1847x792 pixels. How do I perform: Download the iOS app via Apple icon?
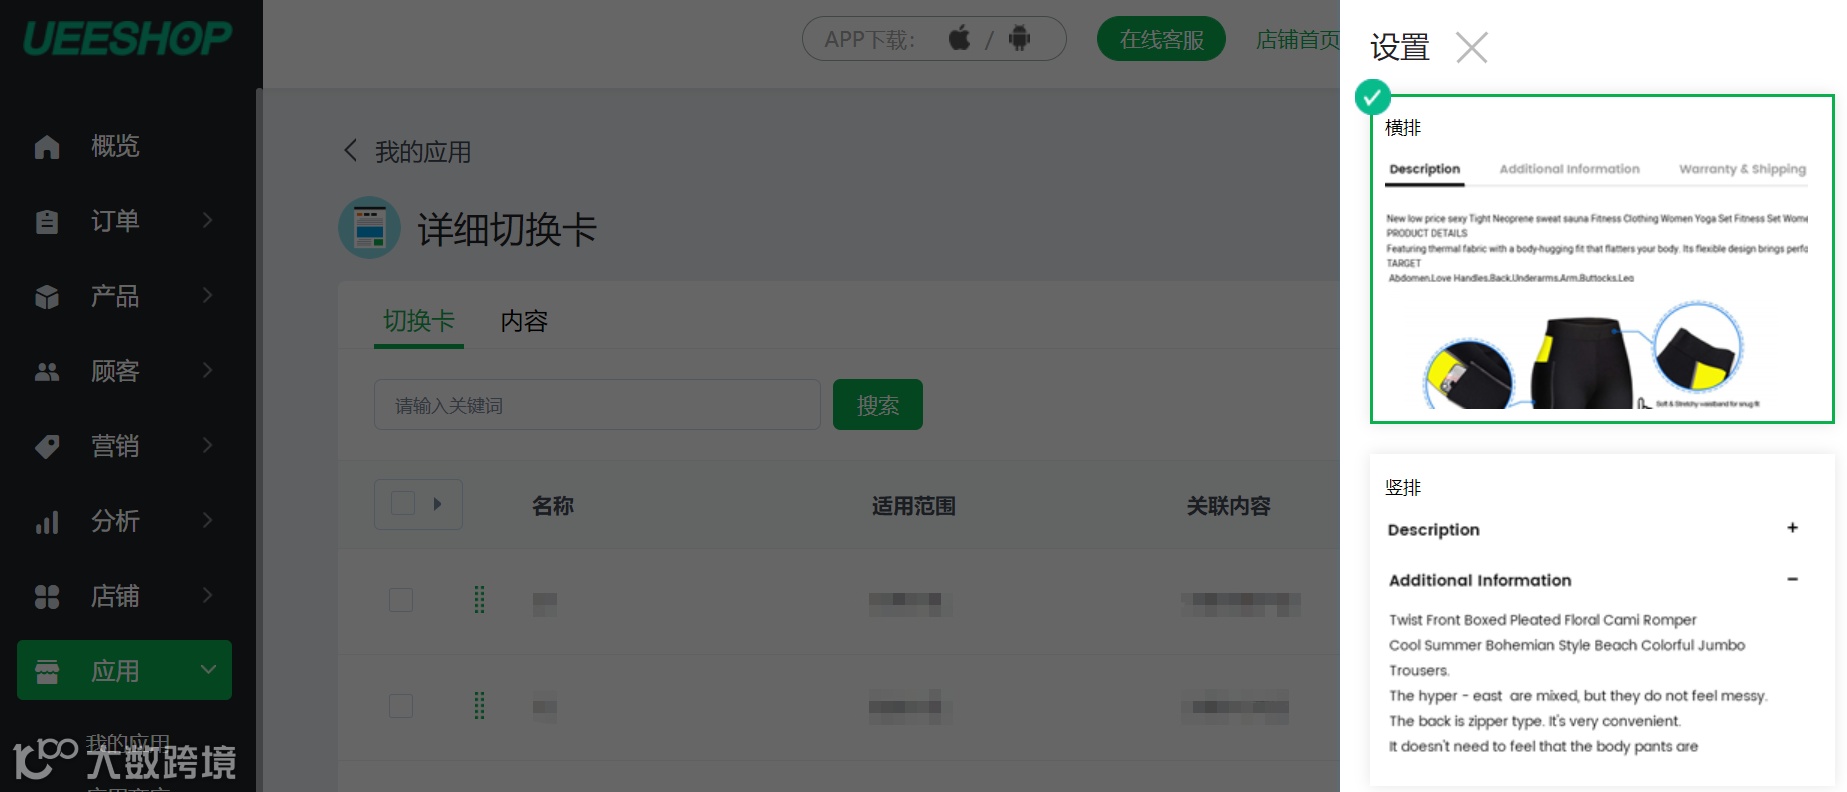point(959,39)
